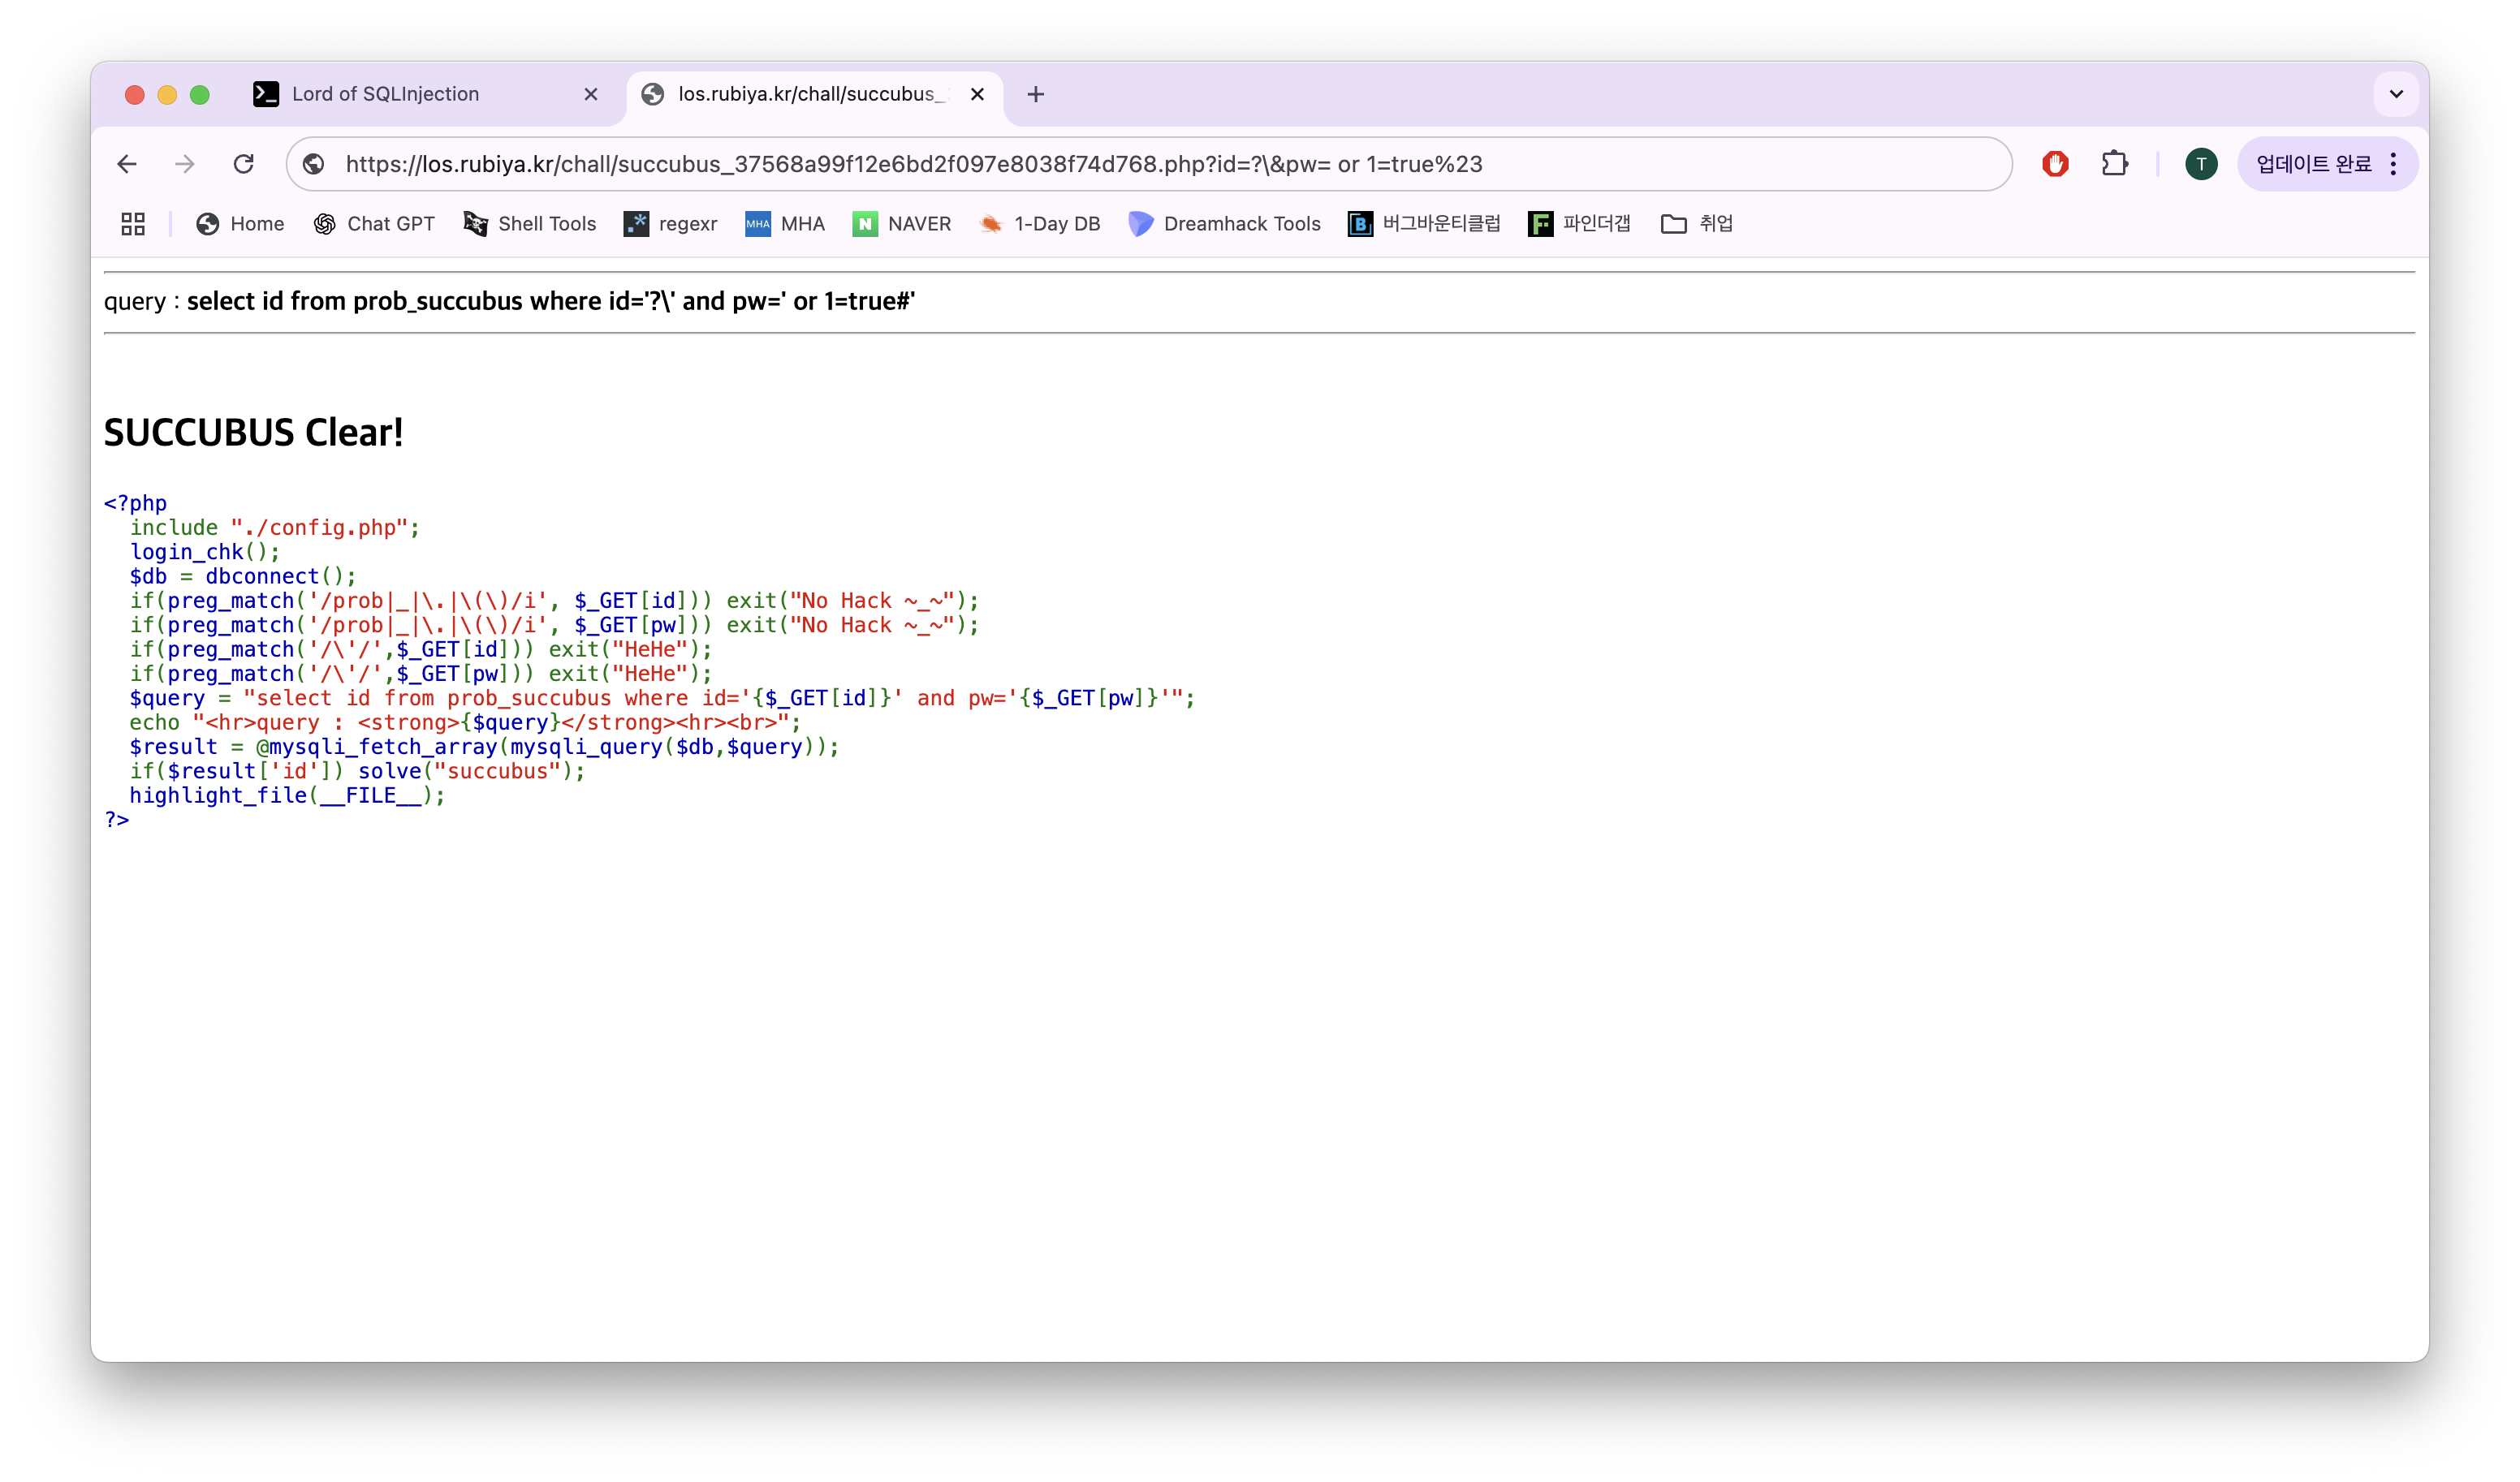2520x1482 pixels.
Task: Expand the tab search dropdown chevron
Action: pos(2396,94)
